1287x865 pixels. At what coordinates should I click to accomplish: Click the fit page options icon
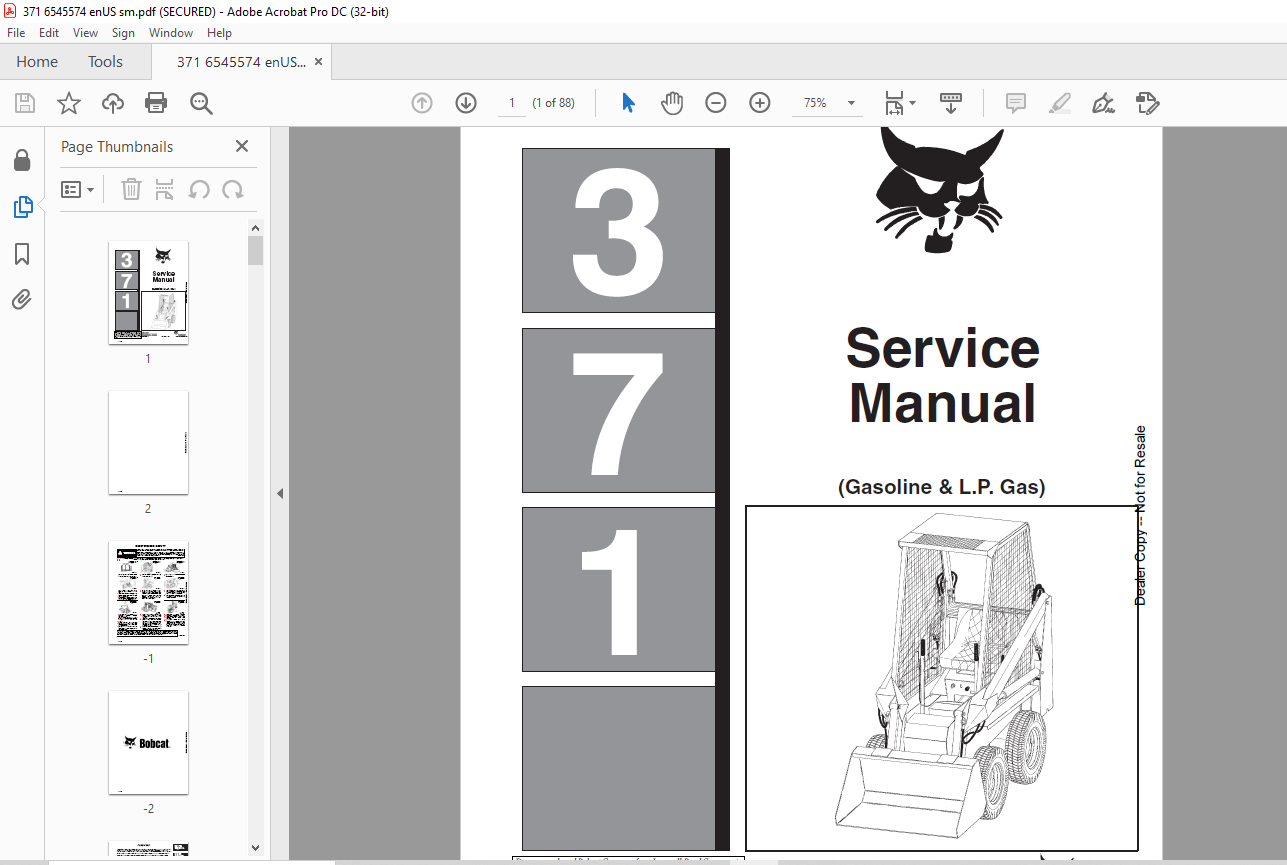[894, 103]
